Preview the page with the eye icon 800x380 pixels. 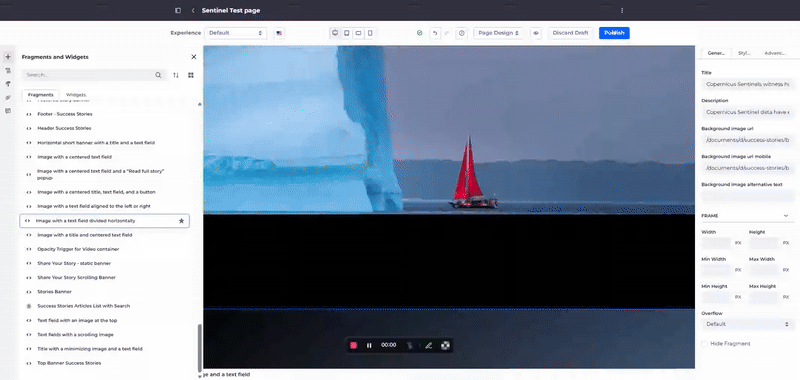coord(536,33)
